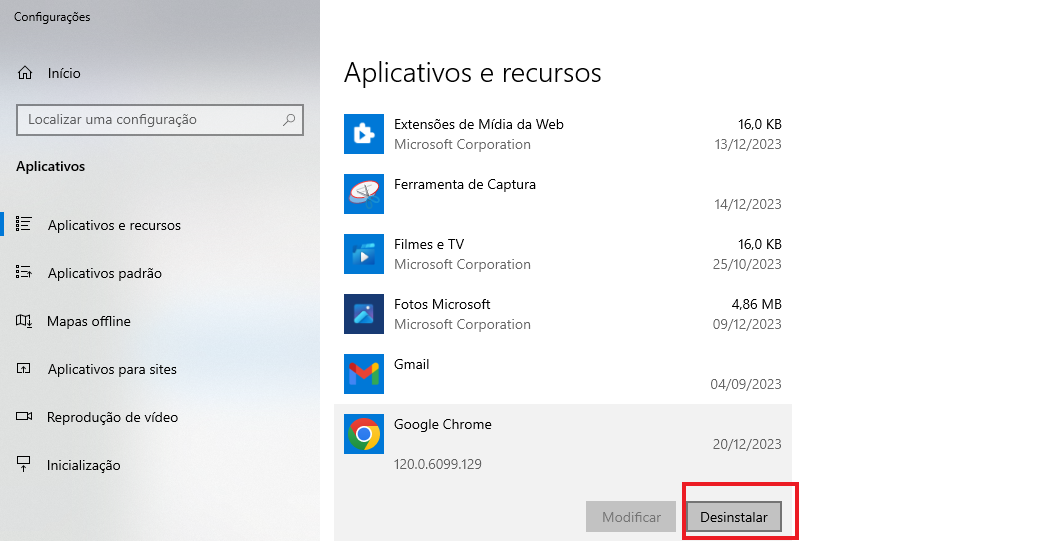The image size is (1049, 541).
Task: Click Extensões de Mídia date 13/12/2023
Action: click(748, 144)
